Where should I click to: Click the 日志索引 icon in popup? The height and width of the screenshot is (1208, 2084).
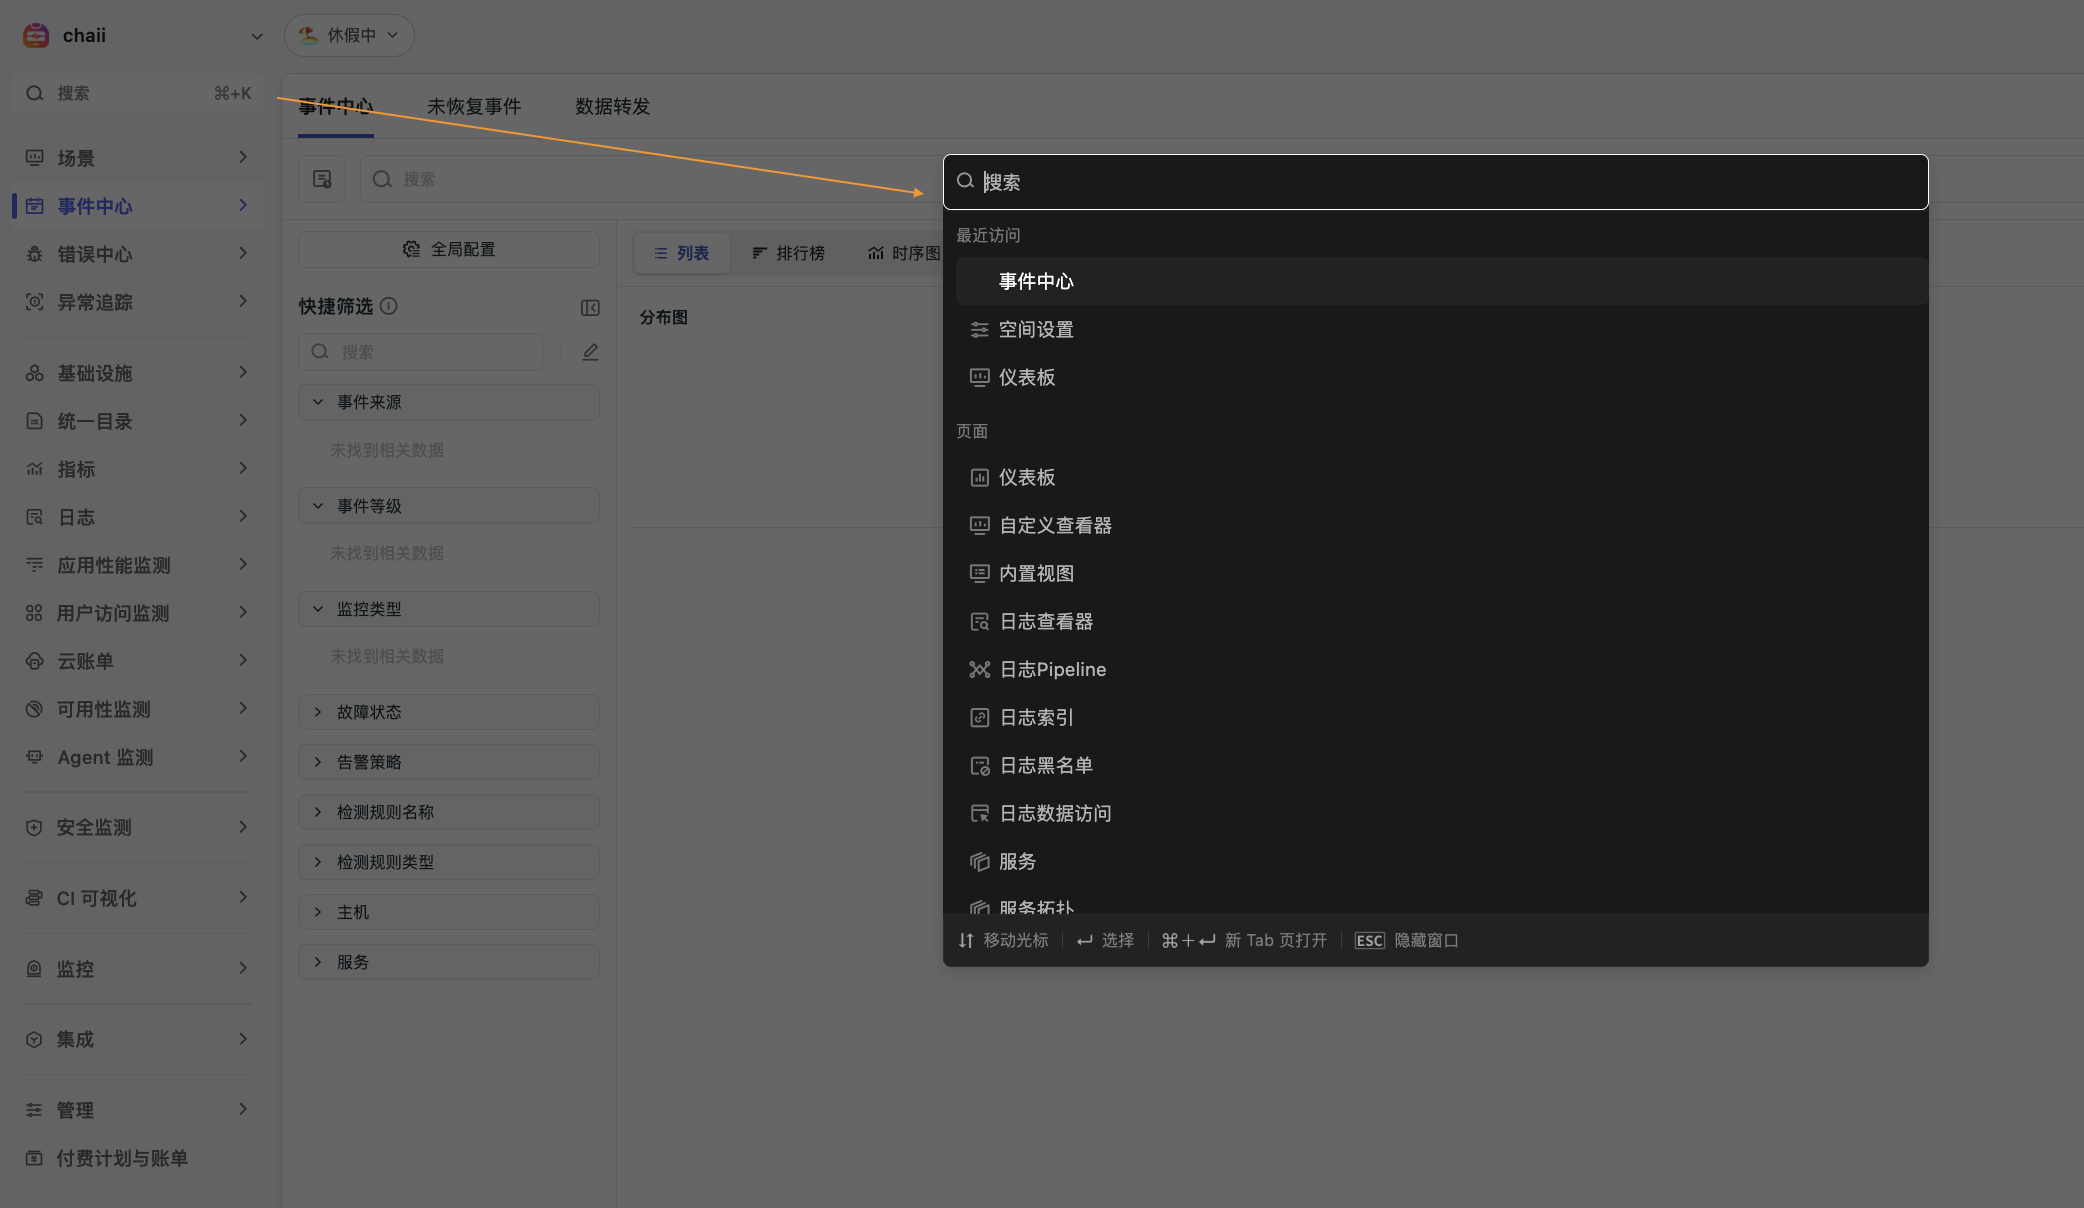[x=980, y=717]
